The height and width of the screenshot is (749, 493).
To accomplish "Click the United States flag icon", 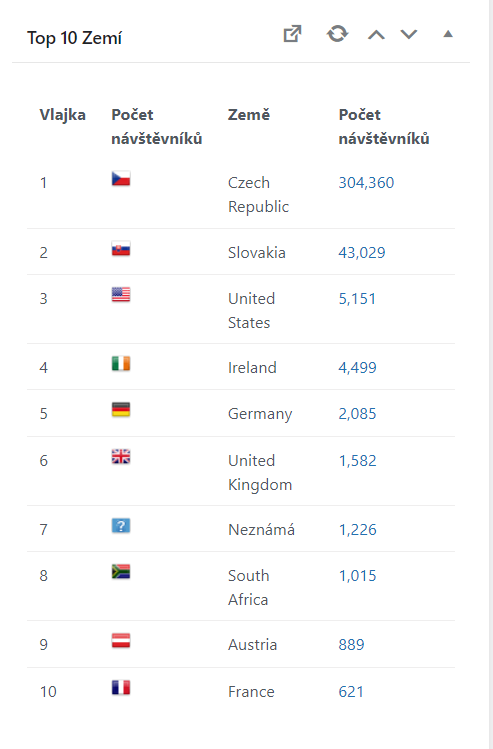I will [x=121, y=295].
